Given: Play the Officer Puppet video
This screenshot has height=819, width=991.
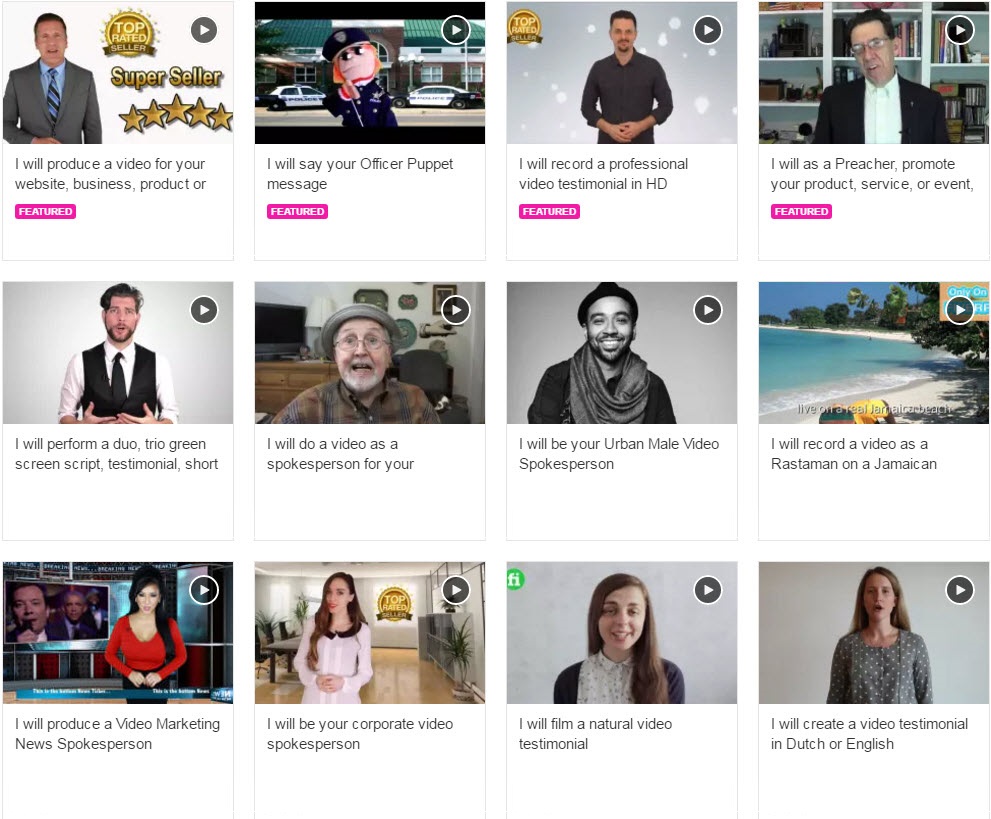Looking at the screenshot, I should [456, 30].
